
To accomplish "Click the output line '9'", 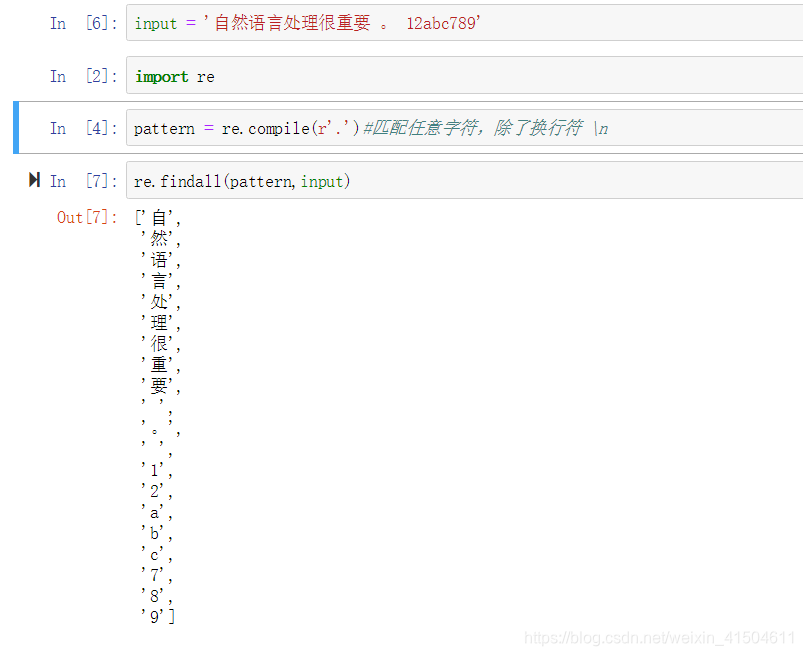I will pyautogui.click(x=158, y=616).
